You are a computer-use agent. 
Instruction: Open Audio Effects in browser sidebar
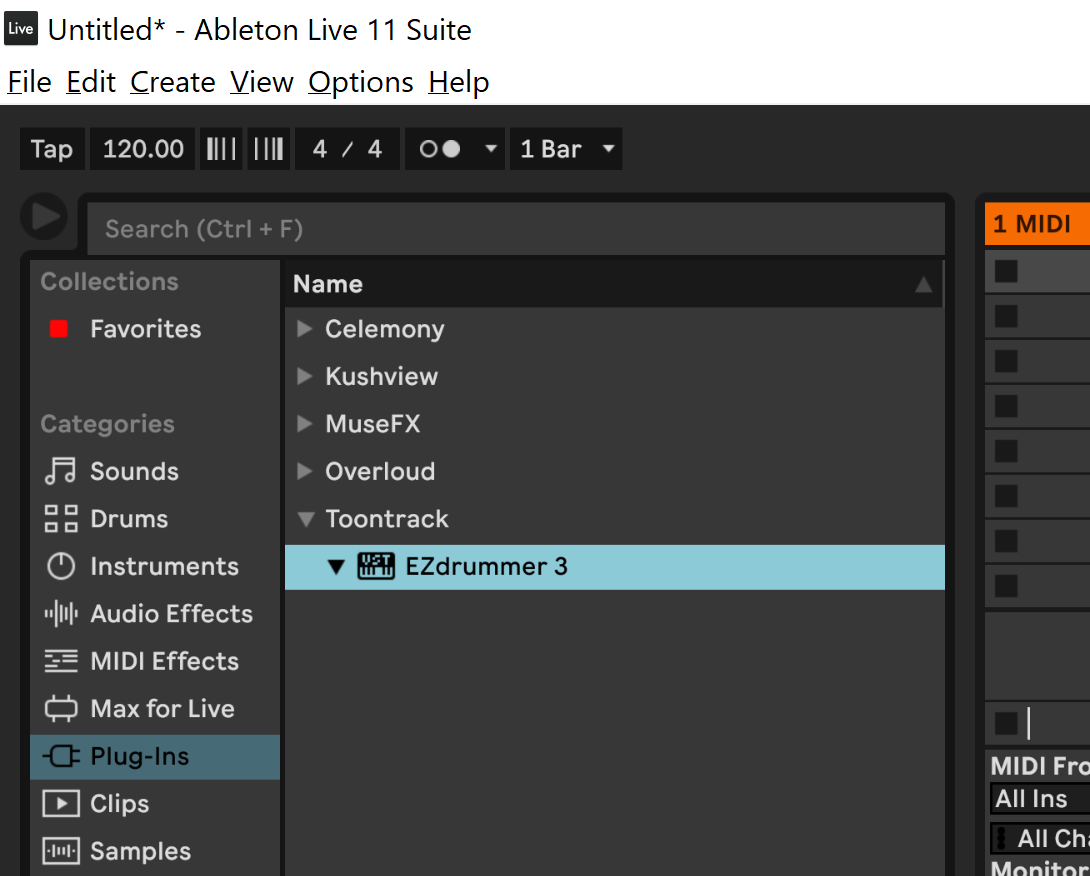pos(170,614)
